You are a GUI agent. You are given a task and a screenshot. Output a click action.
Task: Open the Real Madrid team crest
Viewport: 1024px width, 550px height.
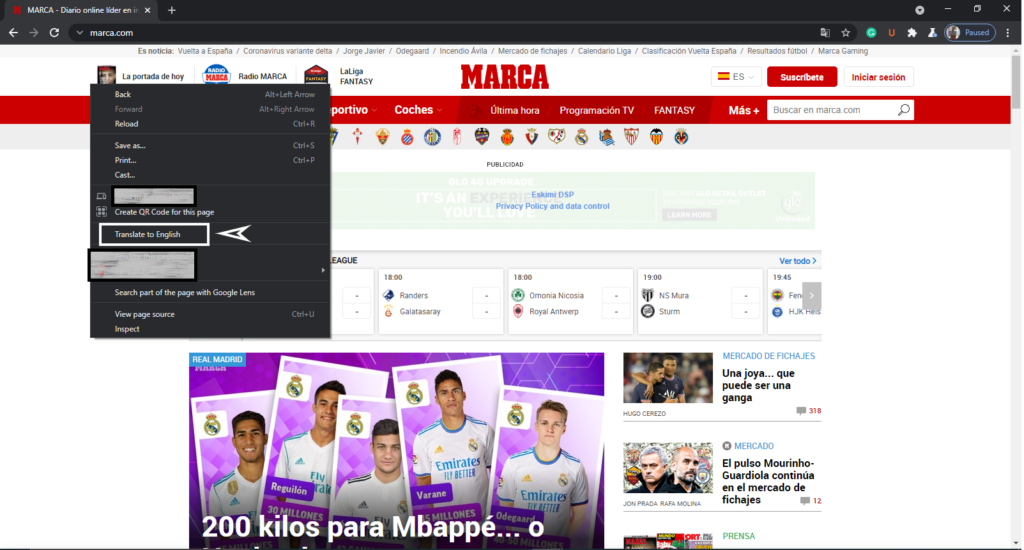pyautogui.click(x=581, y=137)
